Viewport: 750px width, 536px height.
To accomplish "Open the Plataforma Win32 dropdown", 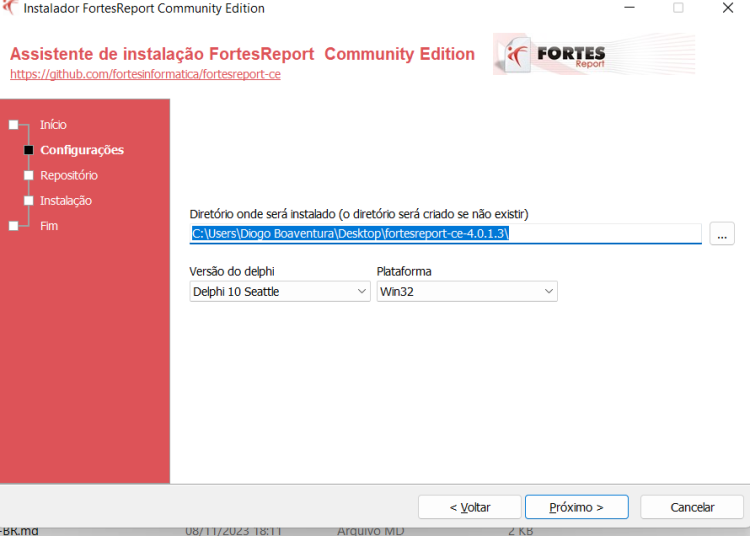I will 467,291.
